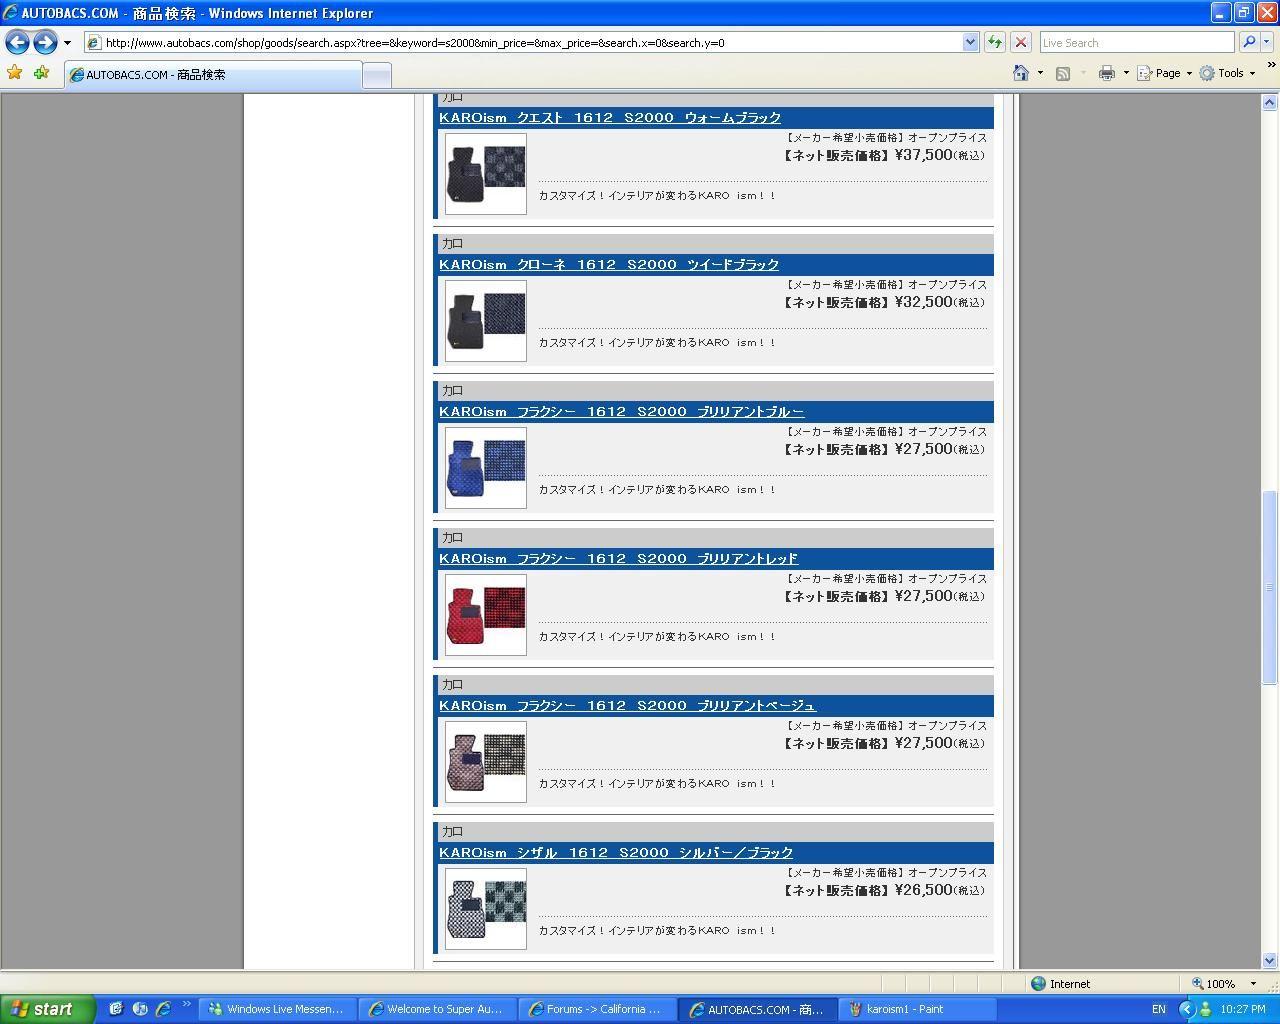Click the browser Forward arrow button
Screen dimensions: 1280x1024
tap(45, 42)
